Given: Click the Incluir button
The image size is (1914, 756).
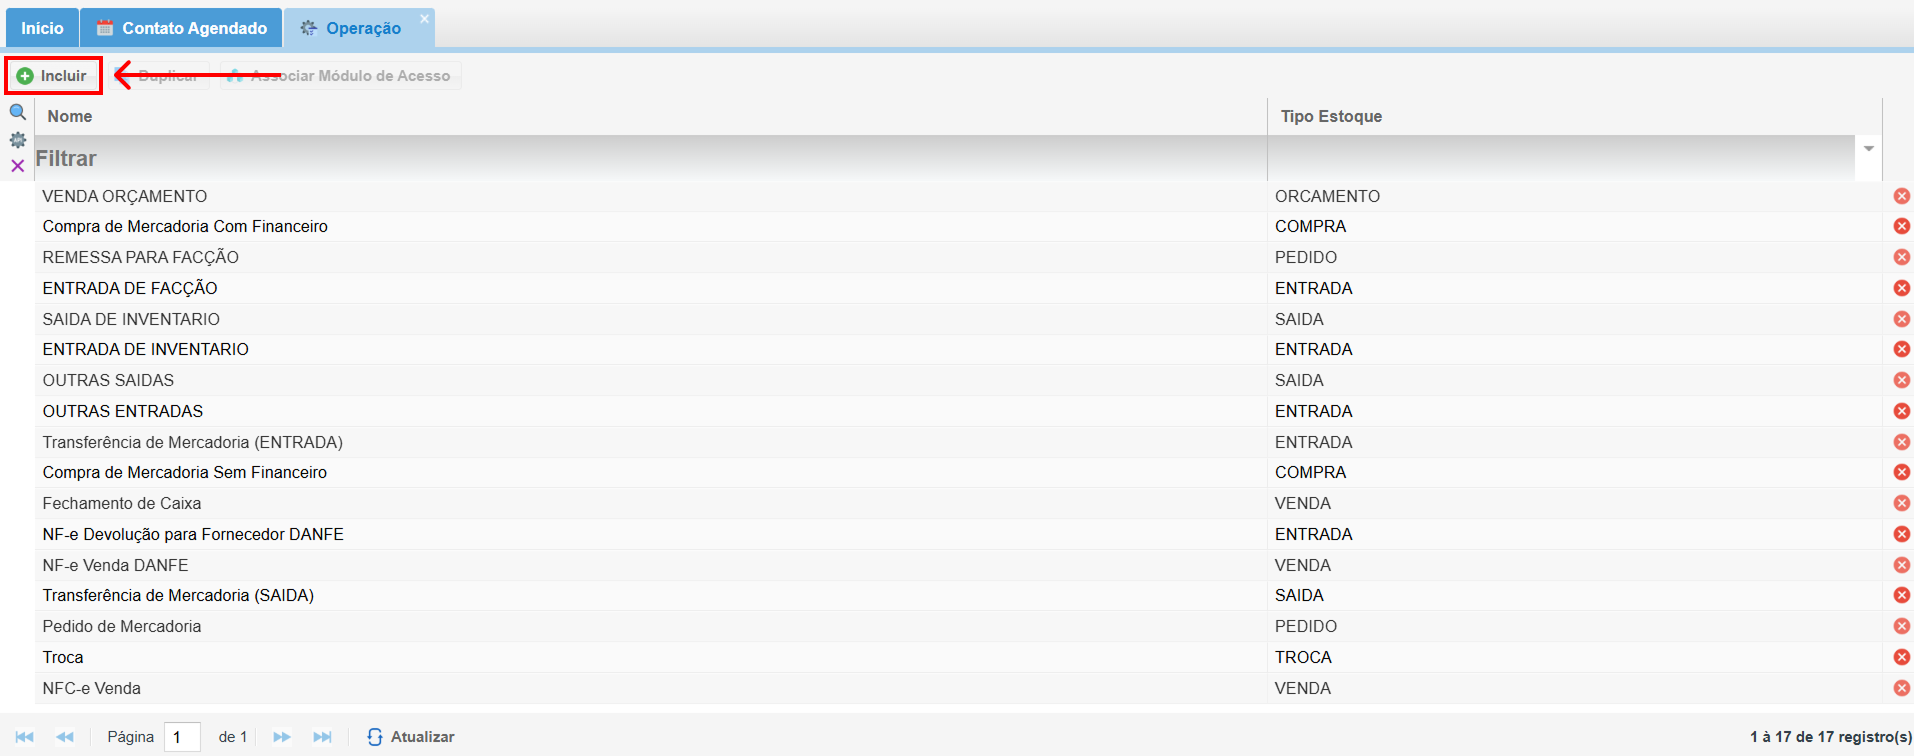Looking at the screenshot, I should pyautogui.click(x=54, y=76).
